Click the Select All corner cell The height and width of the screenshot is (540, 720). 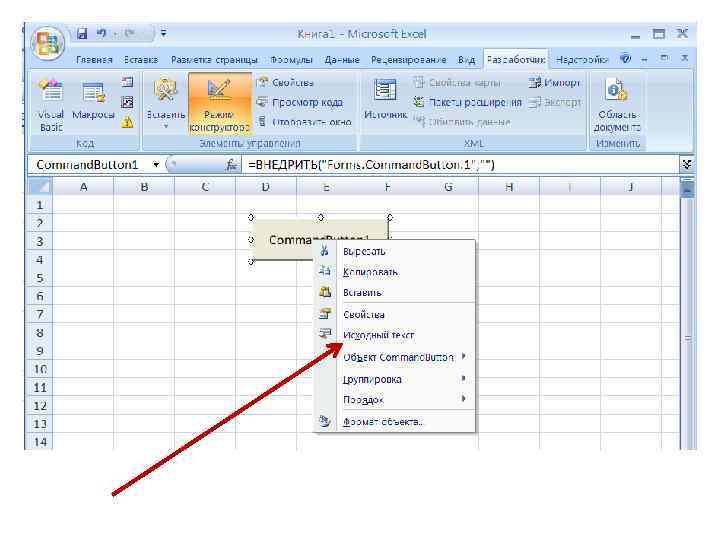click(x=40, y=187)
